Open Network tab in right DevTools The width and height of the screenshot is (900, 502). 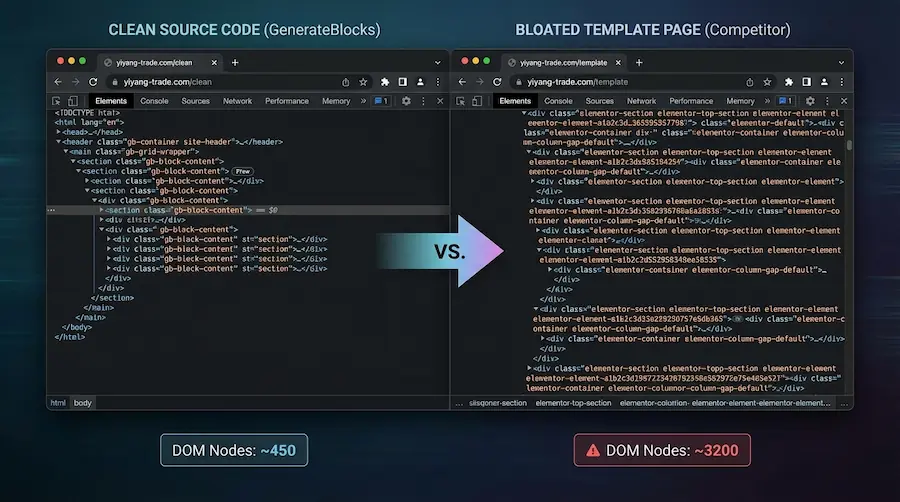641,101
